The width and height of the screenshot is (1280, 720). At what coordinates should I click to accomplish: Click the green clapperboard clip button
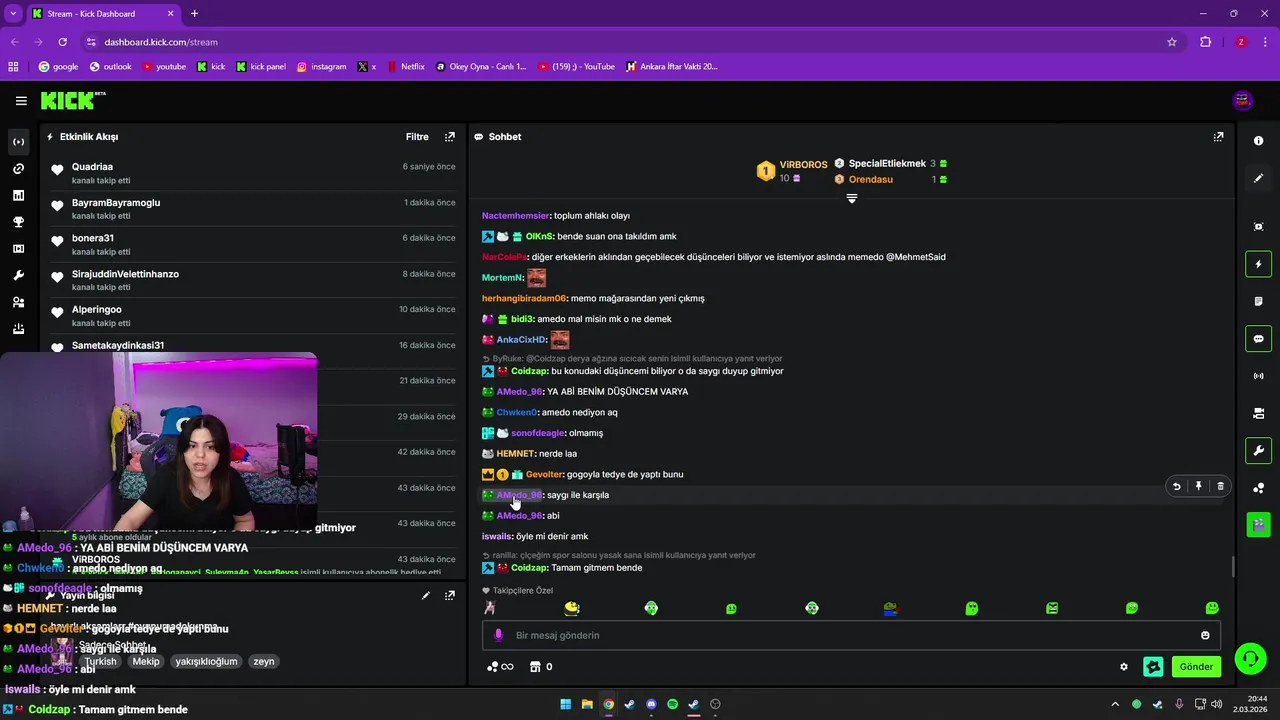coord(1258,523)
